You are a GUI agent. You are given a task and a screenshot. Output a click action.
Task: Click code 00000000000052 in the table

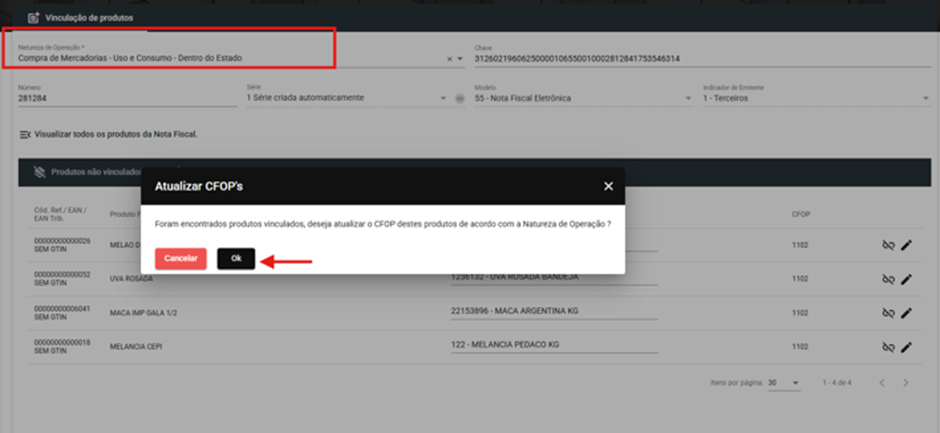(62, 275)
